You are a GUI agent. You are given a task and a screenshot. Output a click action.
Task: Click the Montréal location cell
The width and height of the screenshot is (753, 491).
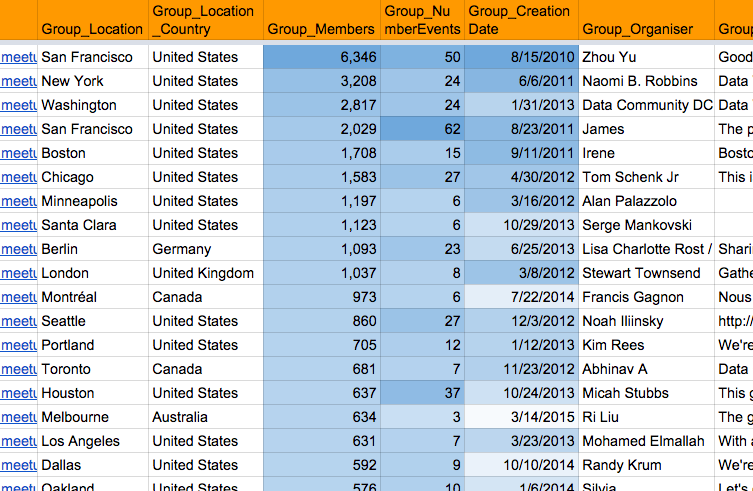92,297
